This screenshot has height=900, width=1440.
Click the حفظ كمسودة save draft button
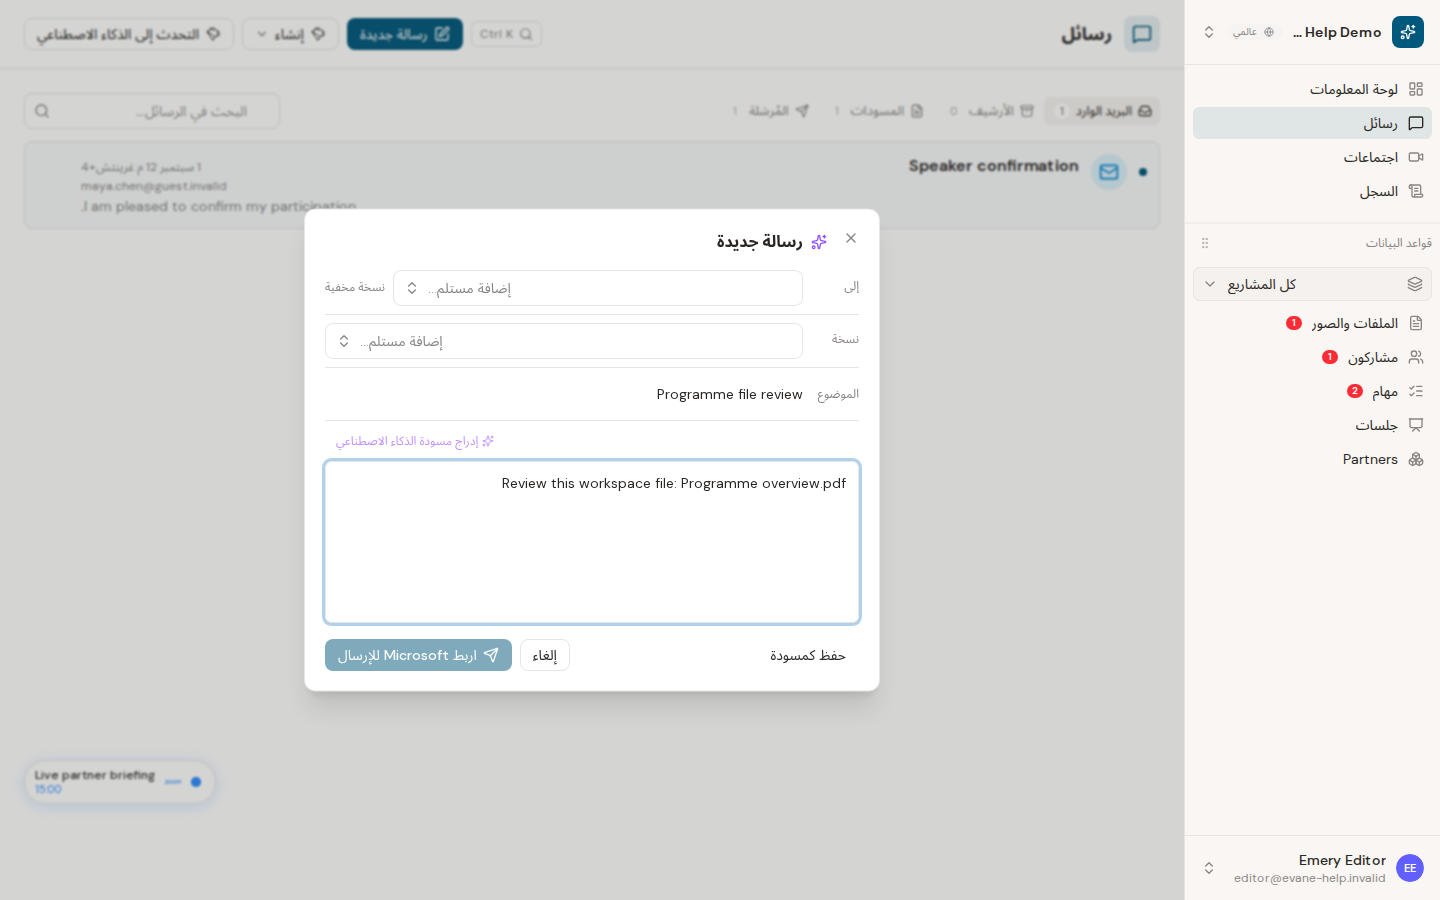pyautogui.click(x=808, y=655)
